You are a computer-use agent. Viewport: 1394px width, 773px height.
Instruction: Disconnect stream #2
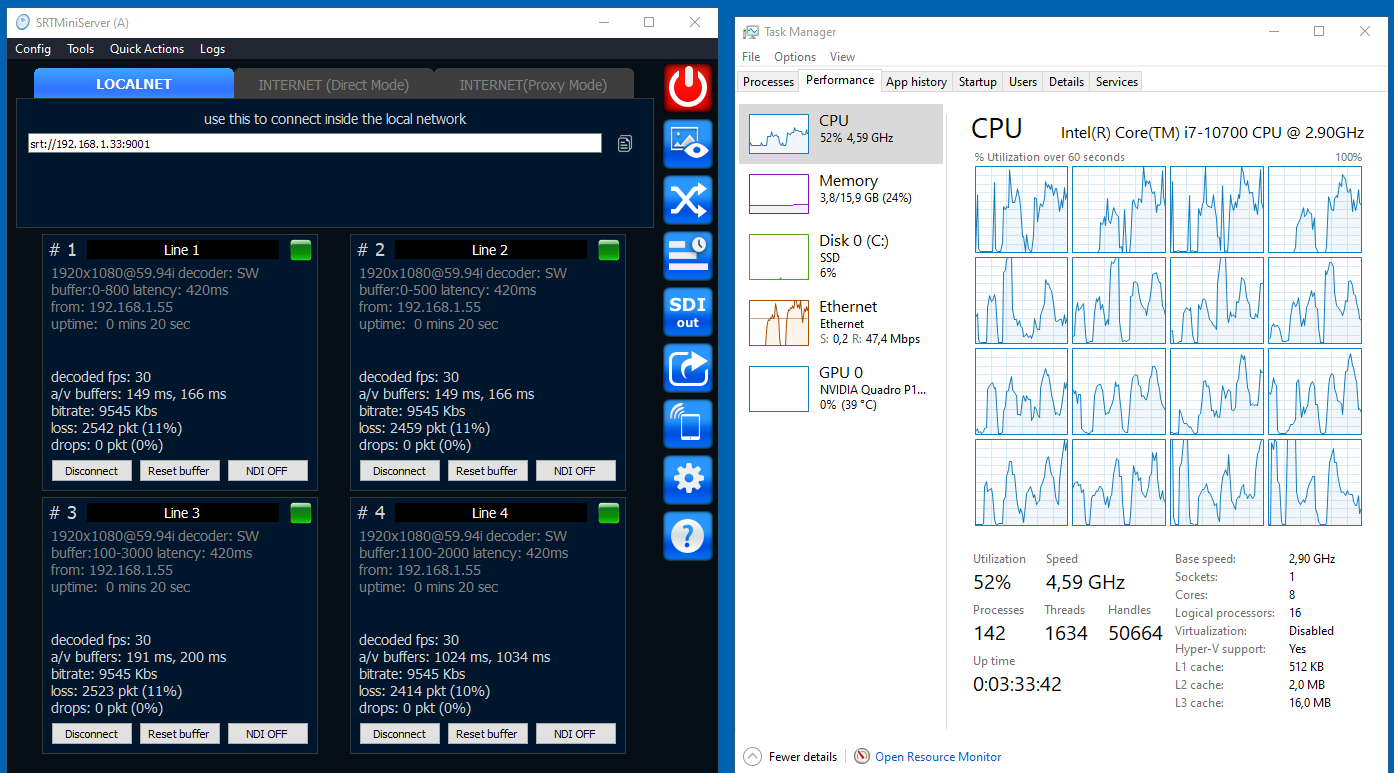[x=400, y=471]
